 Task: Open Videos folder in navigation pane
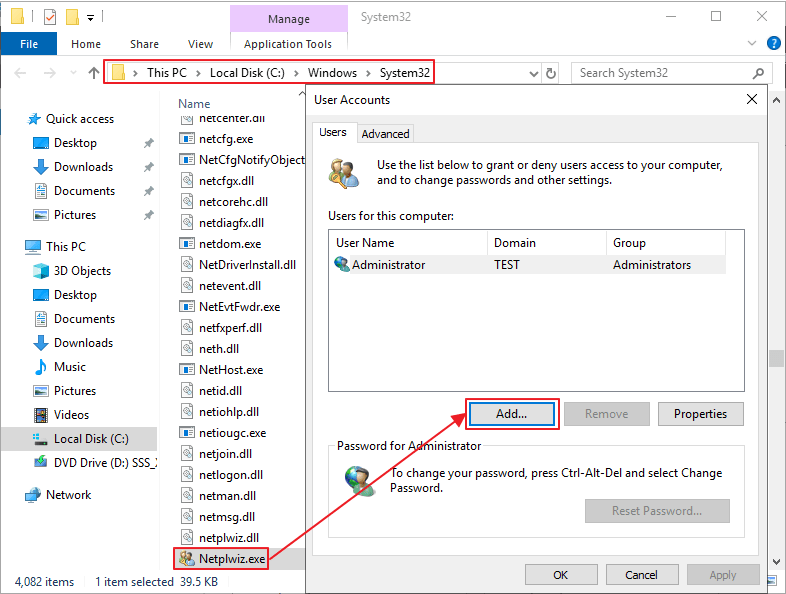71,415
